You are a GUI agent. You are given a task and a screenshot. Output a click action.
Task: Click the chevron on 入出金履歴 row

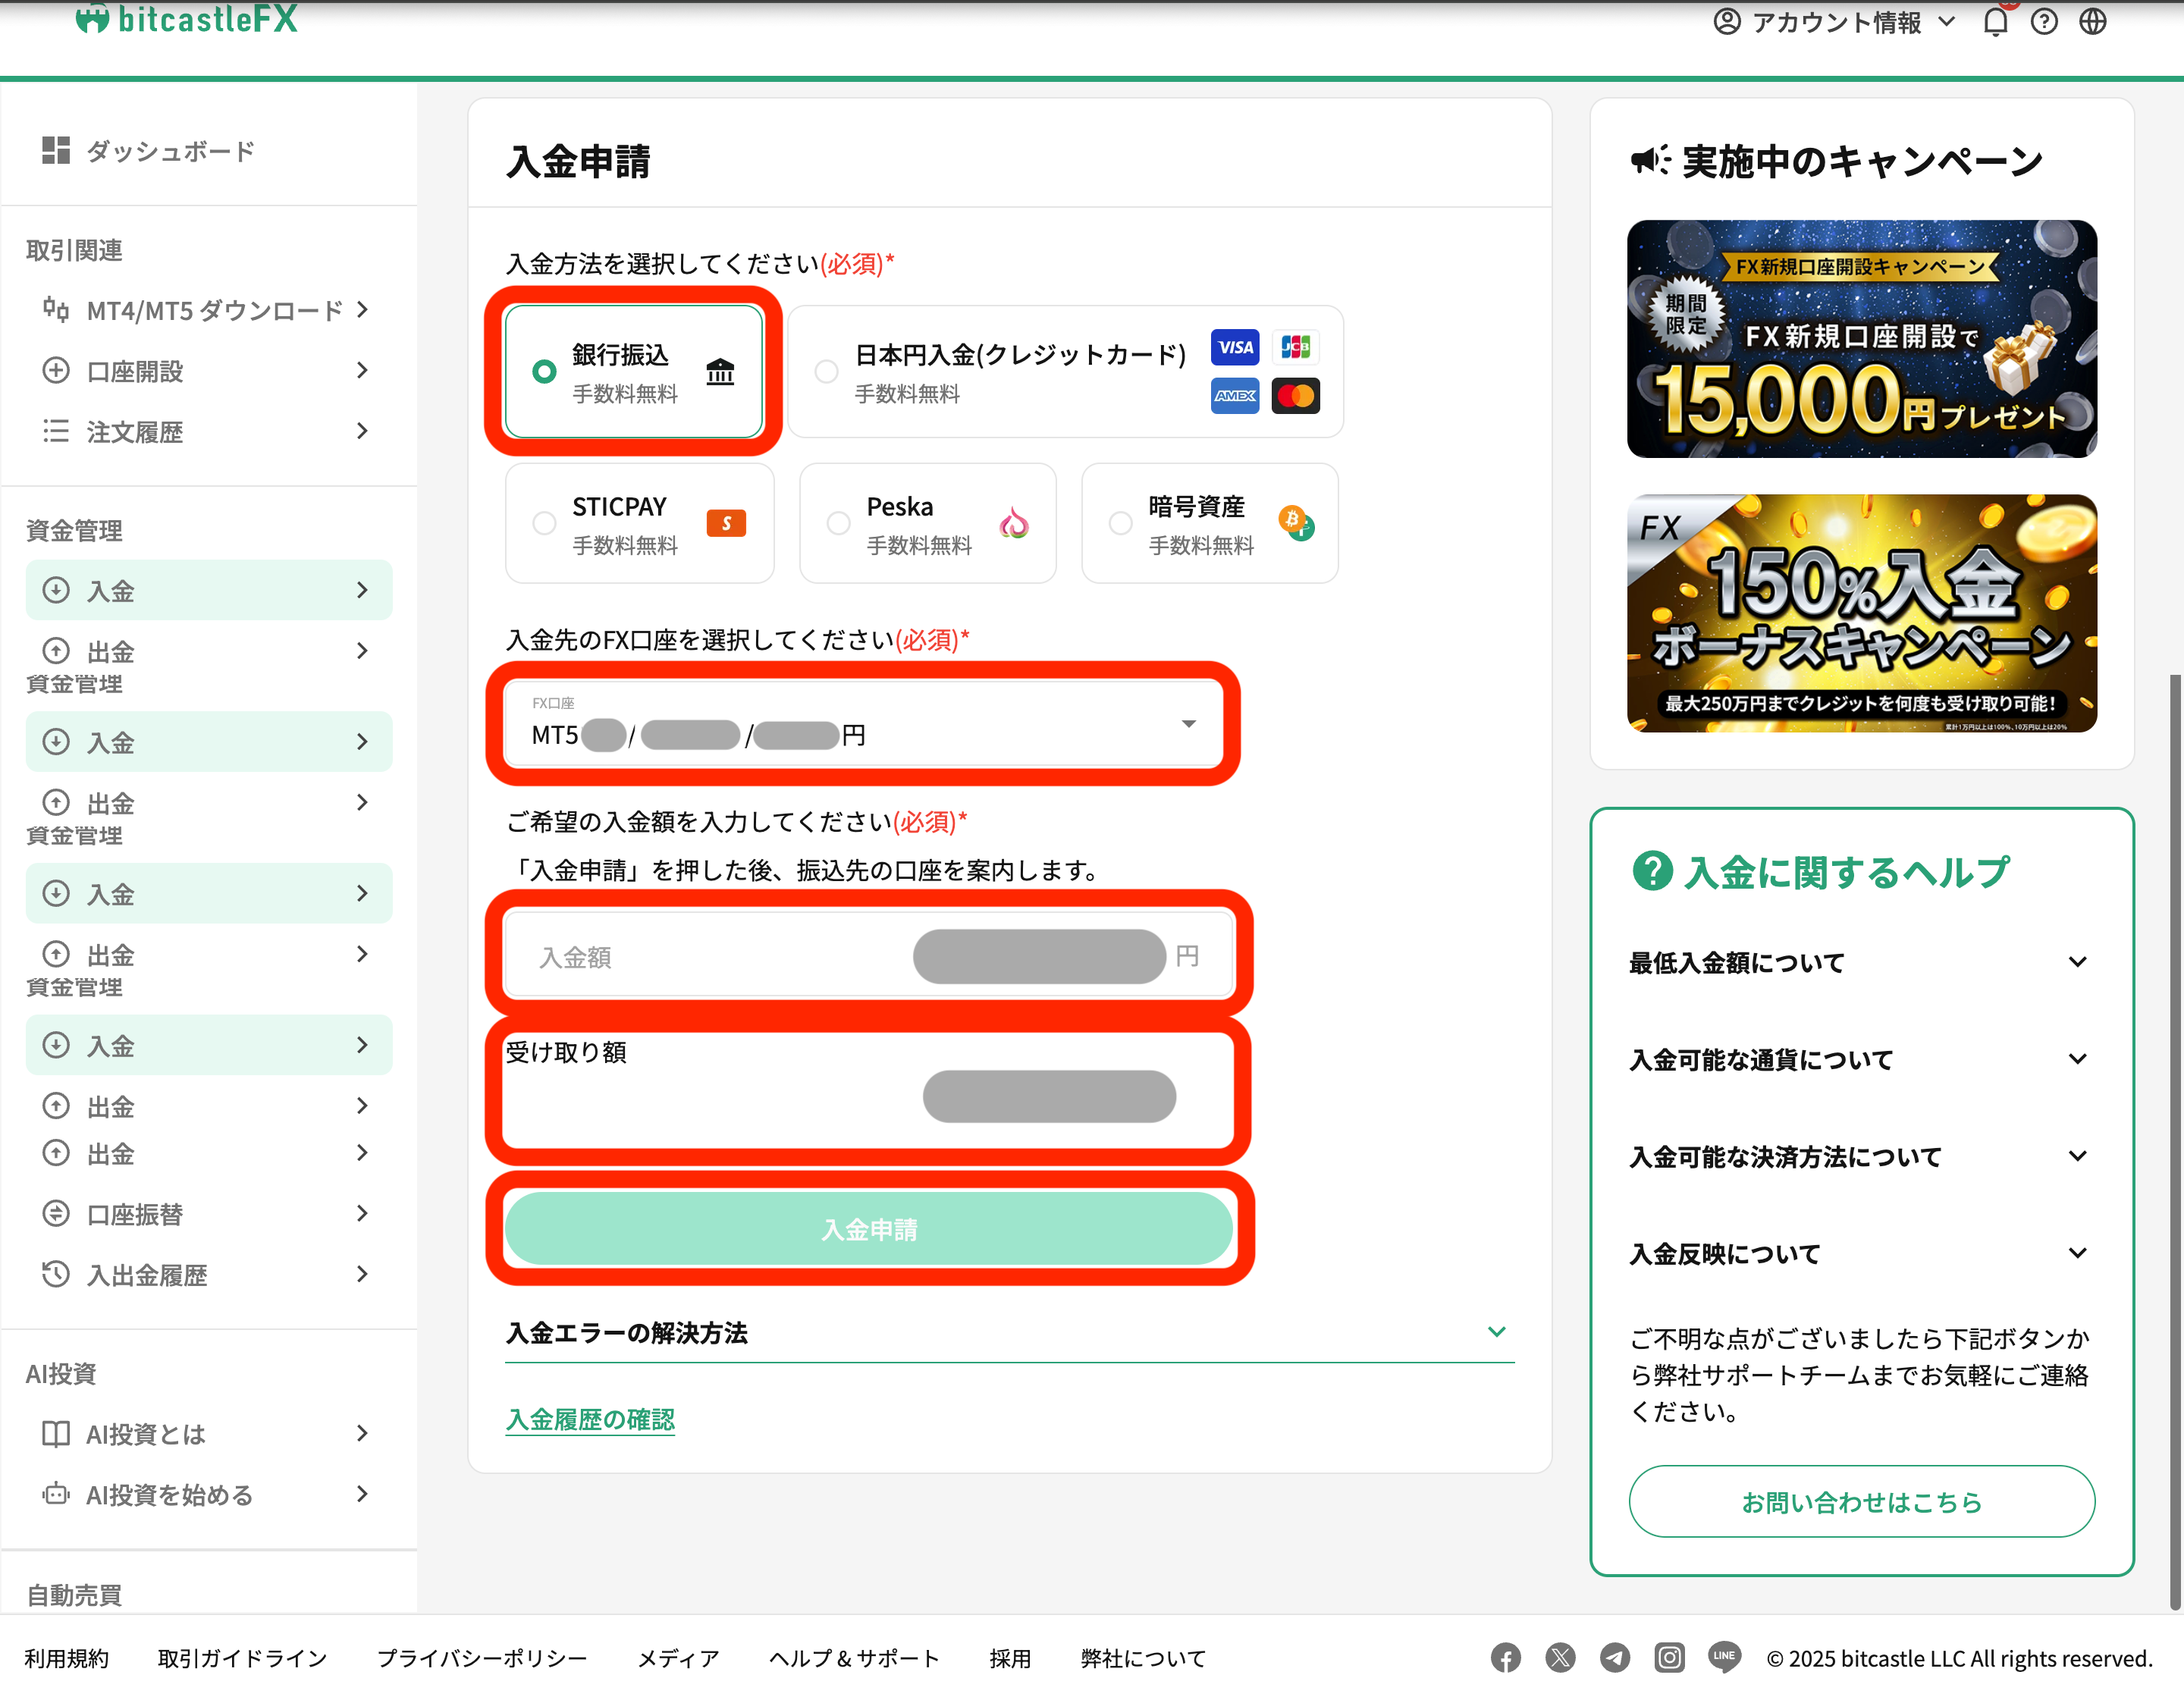pos(362,1274)
